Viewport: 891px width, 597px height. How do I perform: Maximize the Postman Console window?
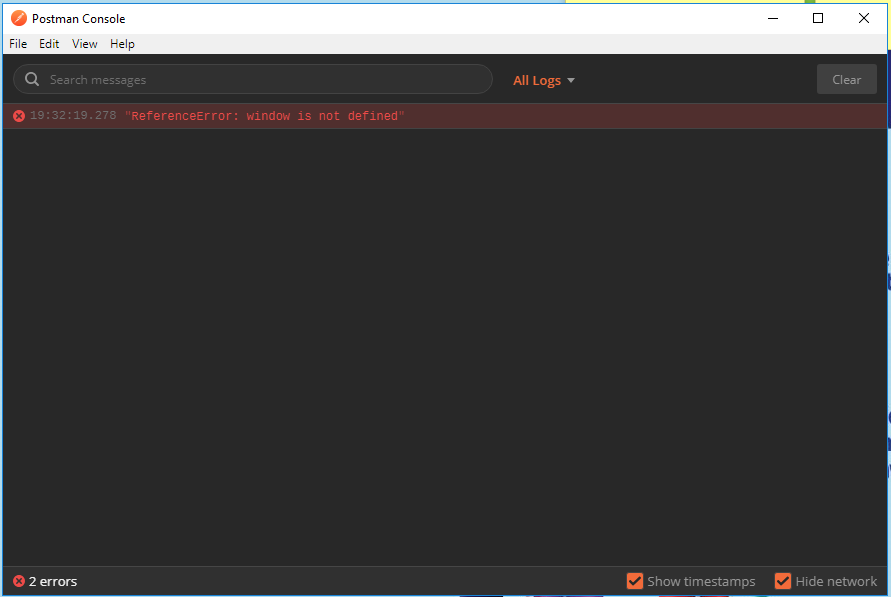818,18
